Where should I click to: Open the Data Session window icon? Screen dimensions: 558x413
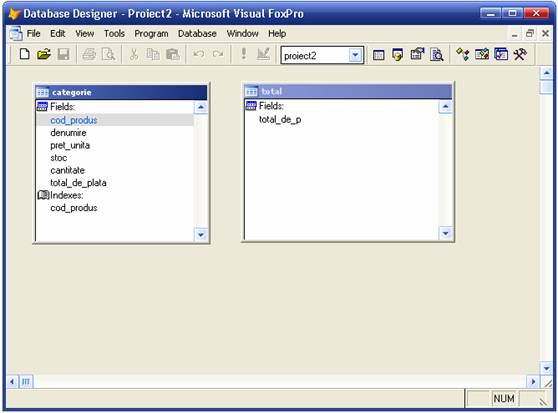[398, 55]
